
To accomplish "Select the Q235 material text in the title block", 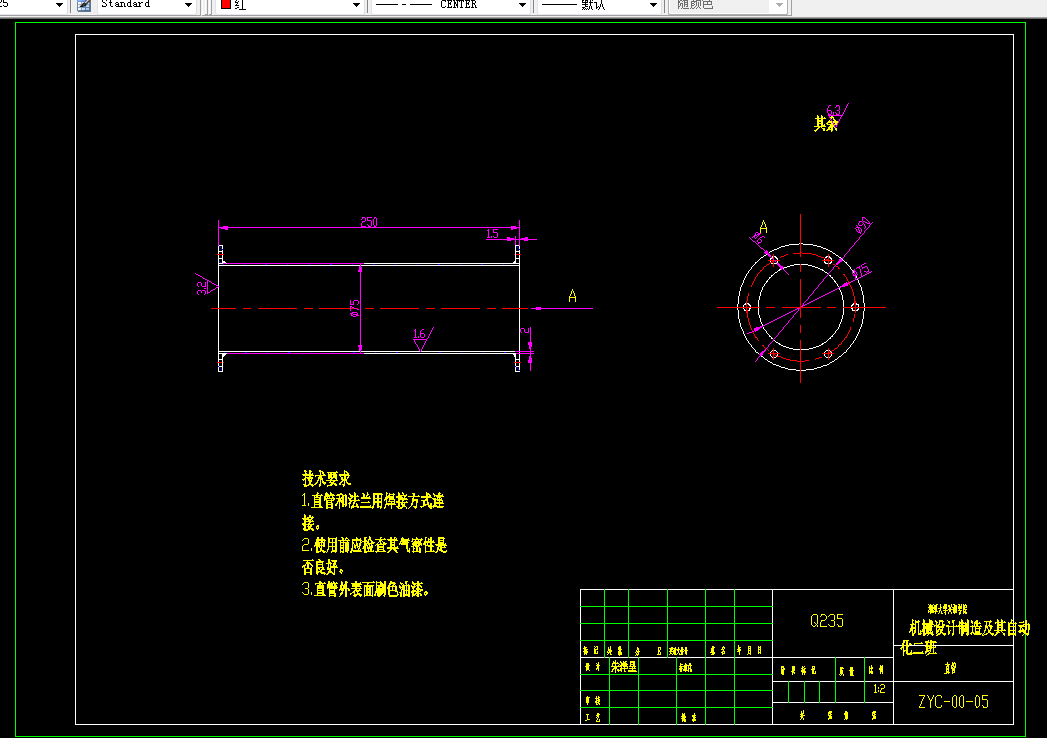I will (827, 621).
